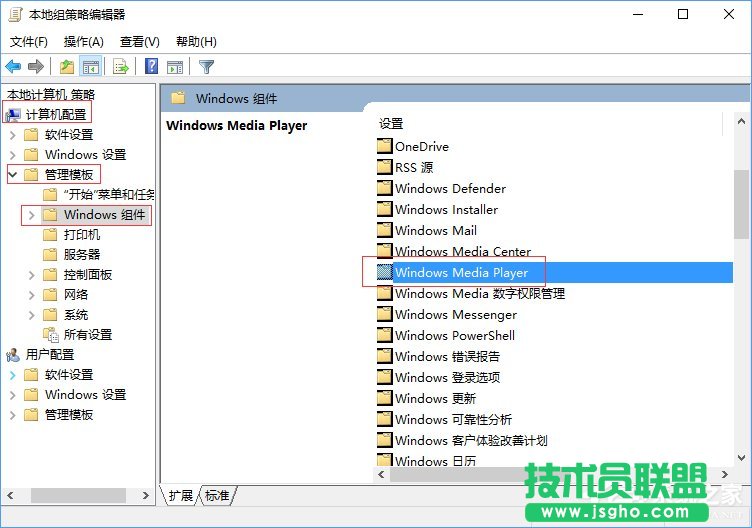Expand the 控制面板 tree node
This screenshot has width=752, height=528.
32,275
